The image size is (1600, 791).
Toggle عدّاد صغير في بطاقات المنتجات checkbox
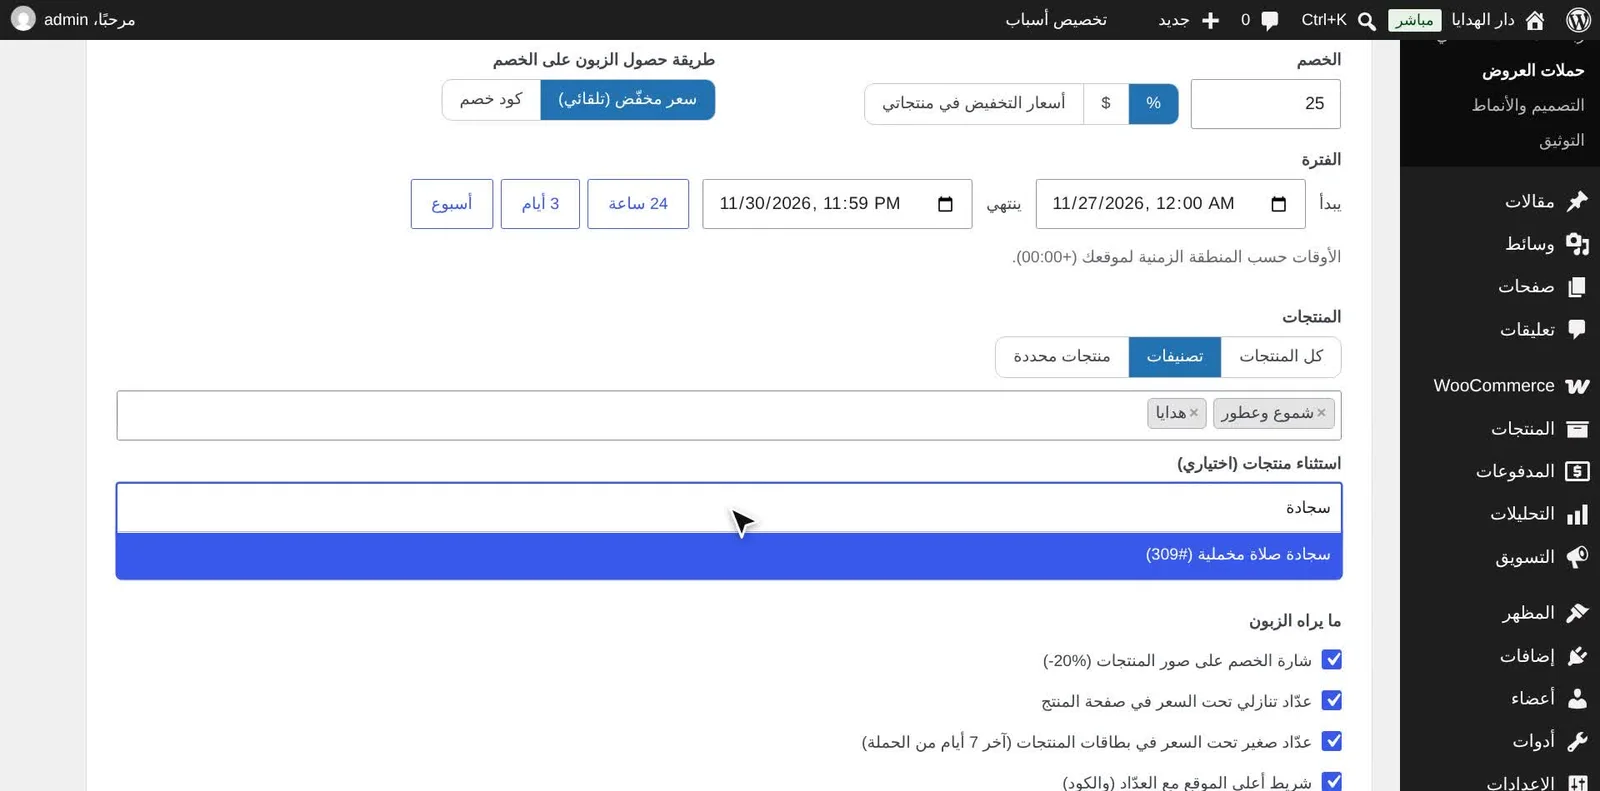(1331, 742)
